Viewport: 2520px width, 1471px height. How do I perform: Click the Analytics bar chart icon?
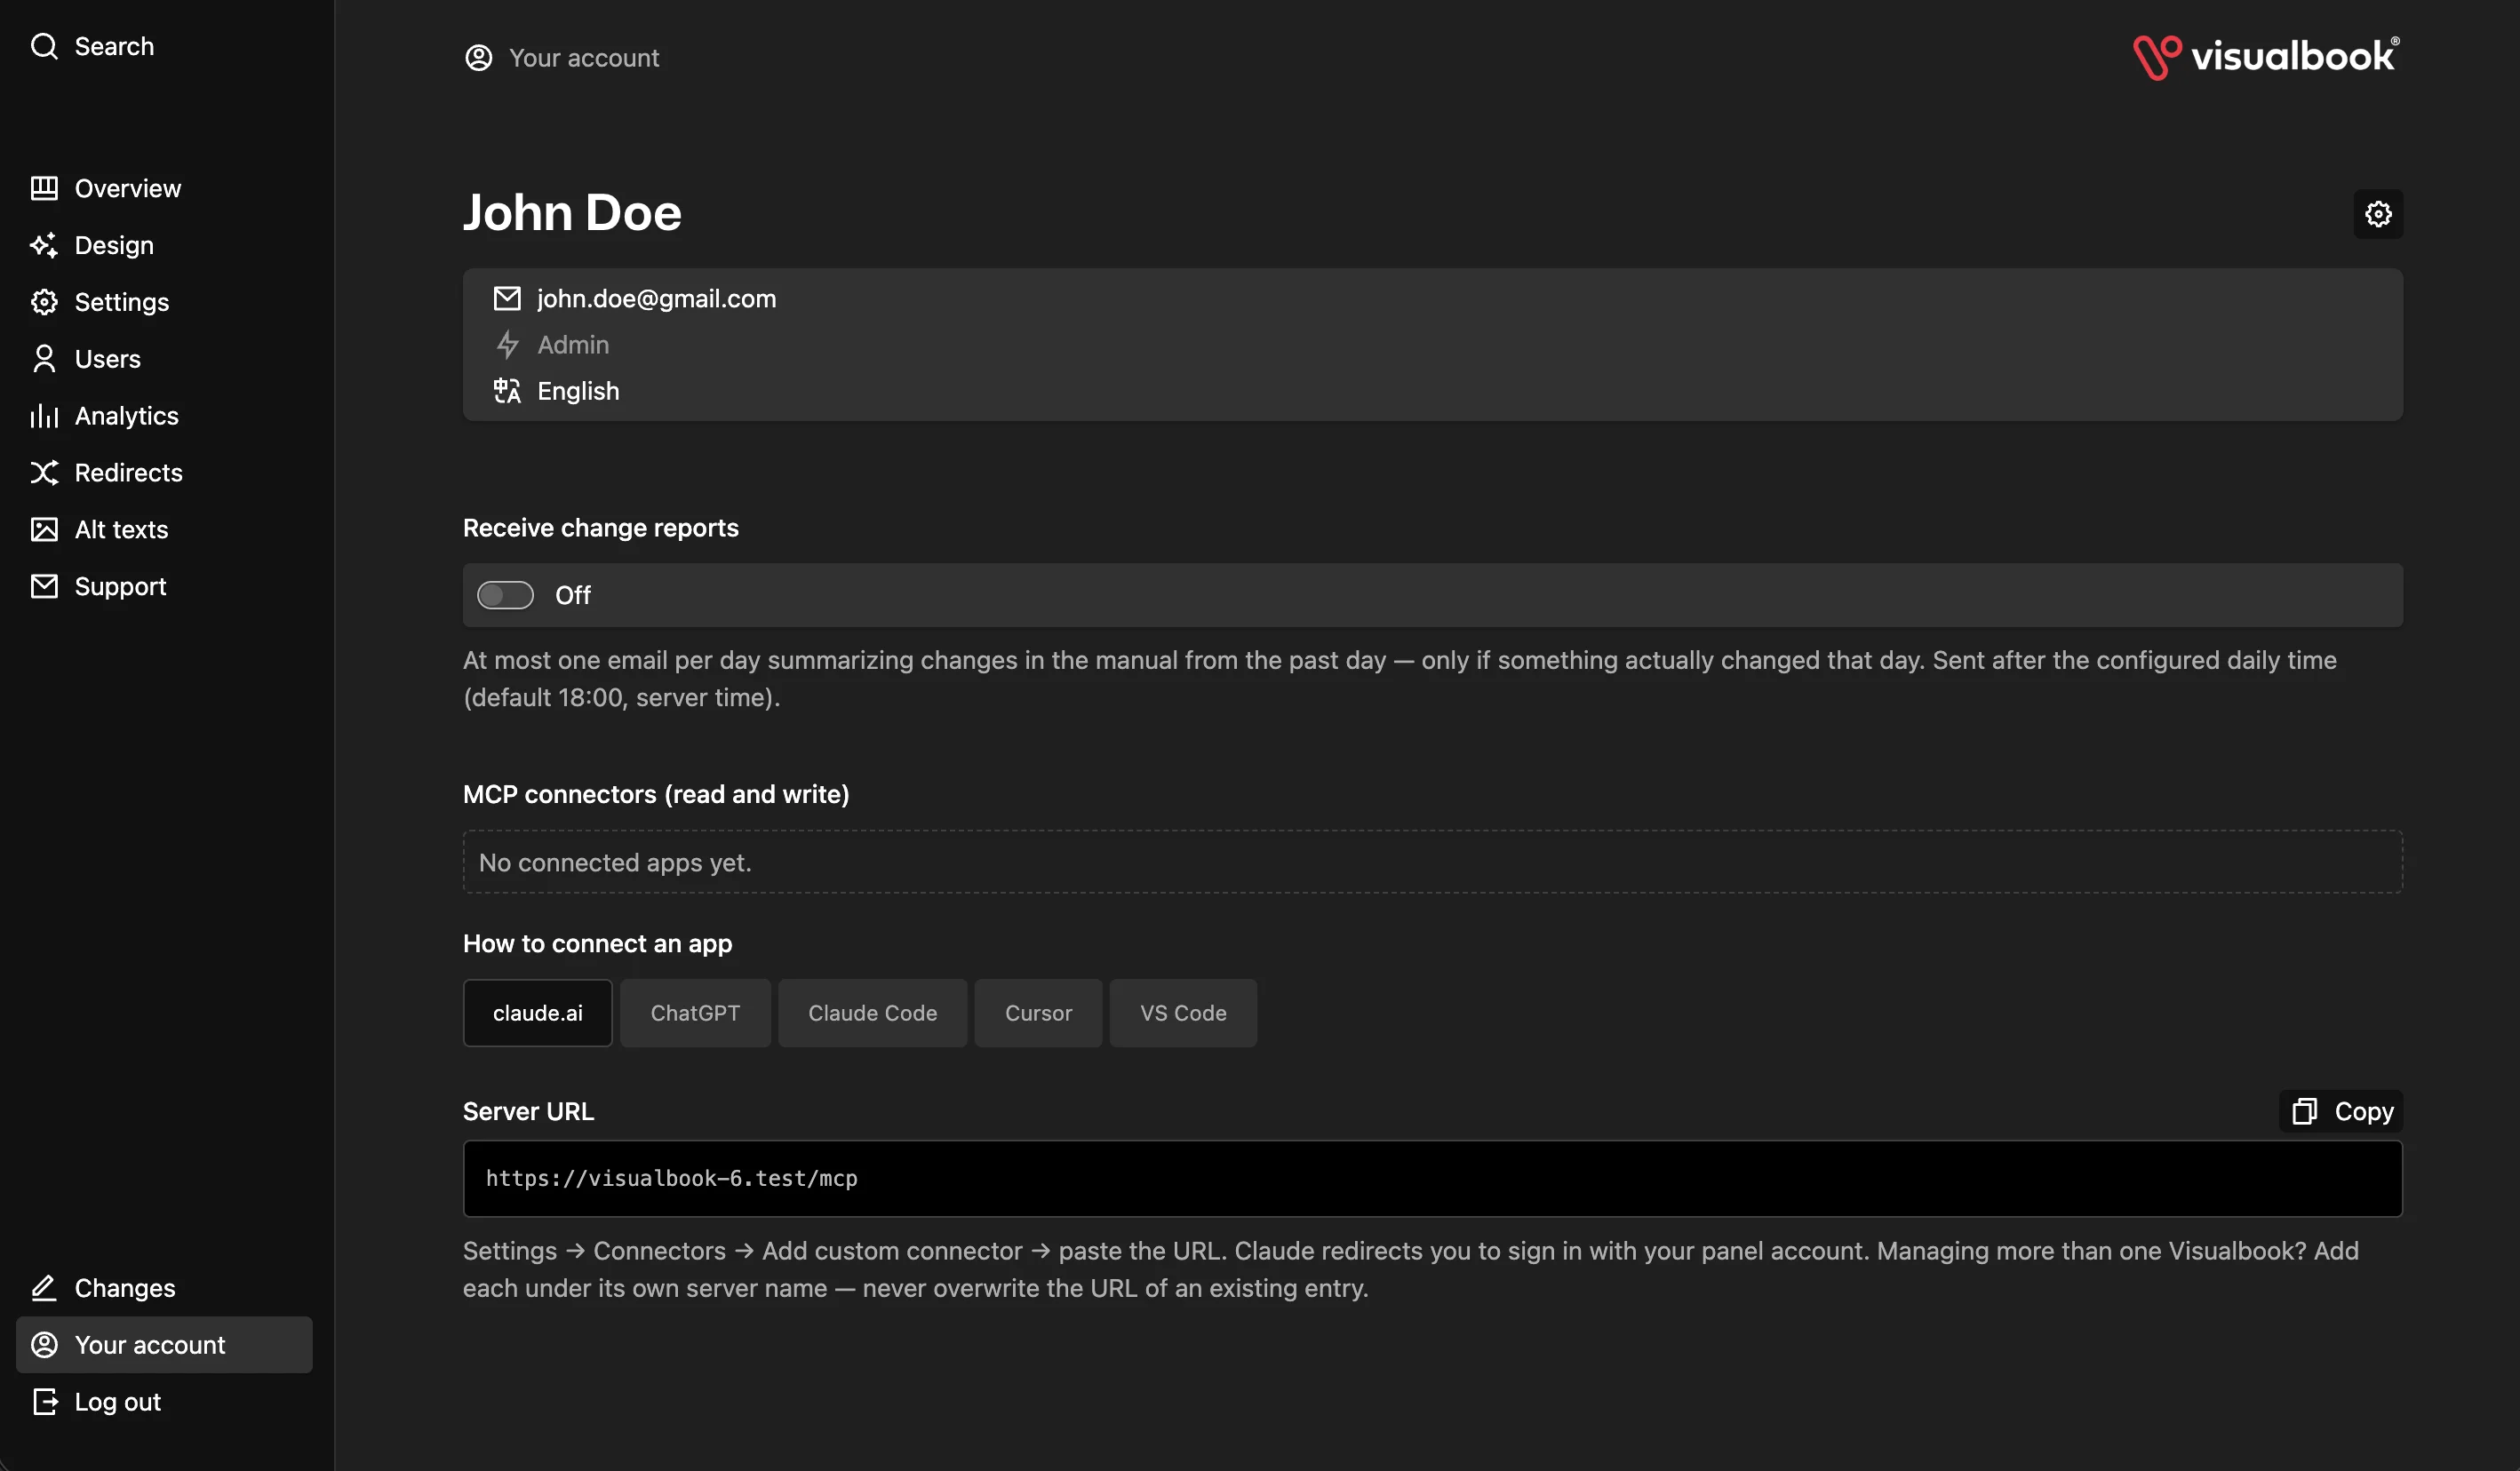point(44,416)
